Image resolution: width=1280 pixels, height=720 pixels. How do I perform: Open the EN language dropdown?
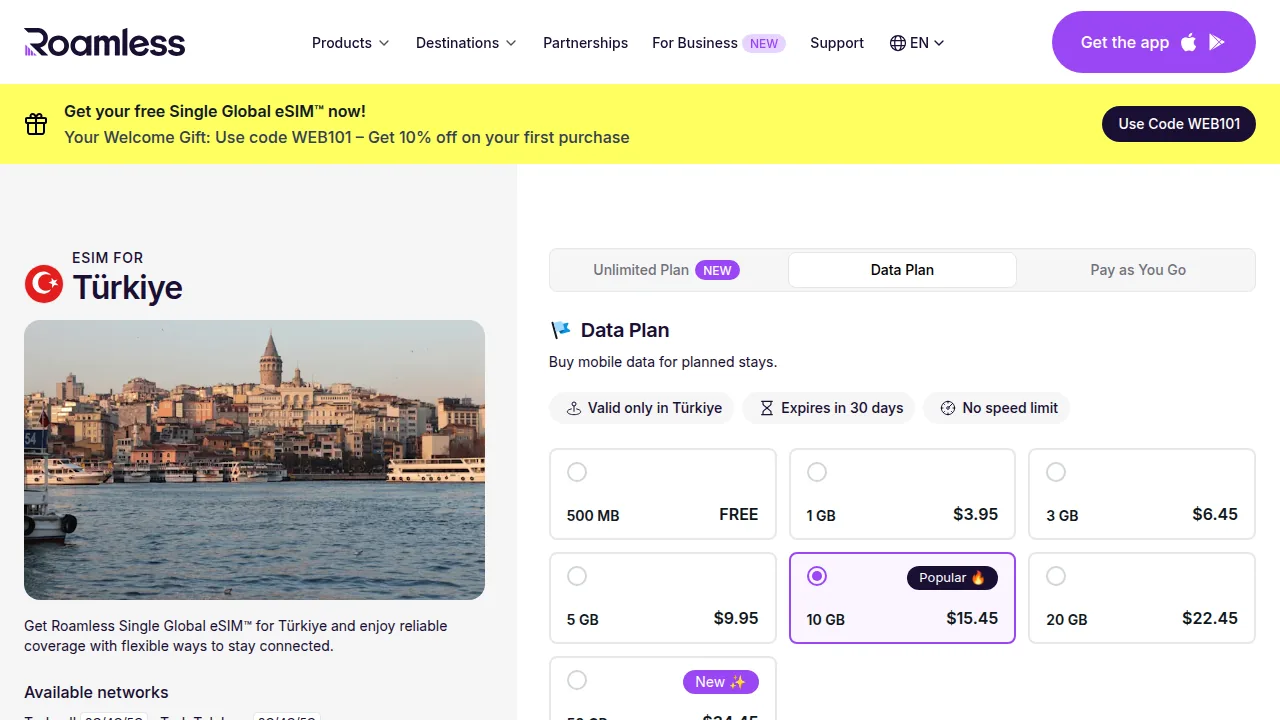tap(917, 43)
